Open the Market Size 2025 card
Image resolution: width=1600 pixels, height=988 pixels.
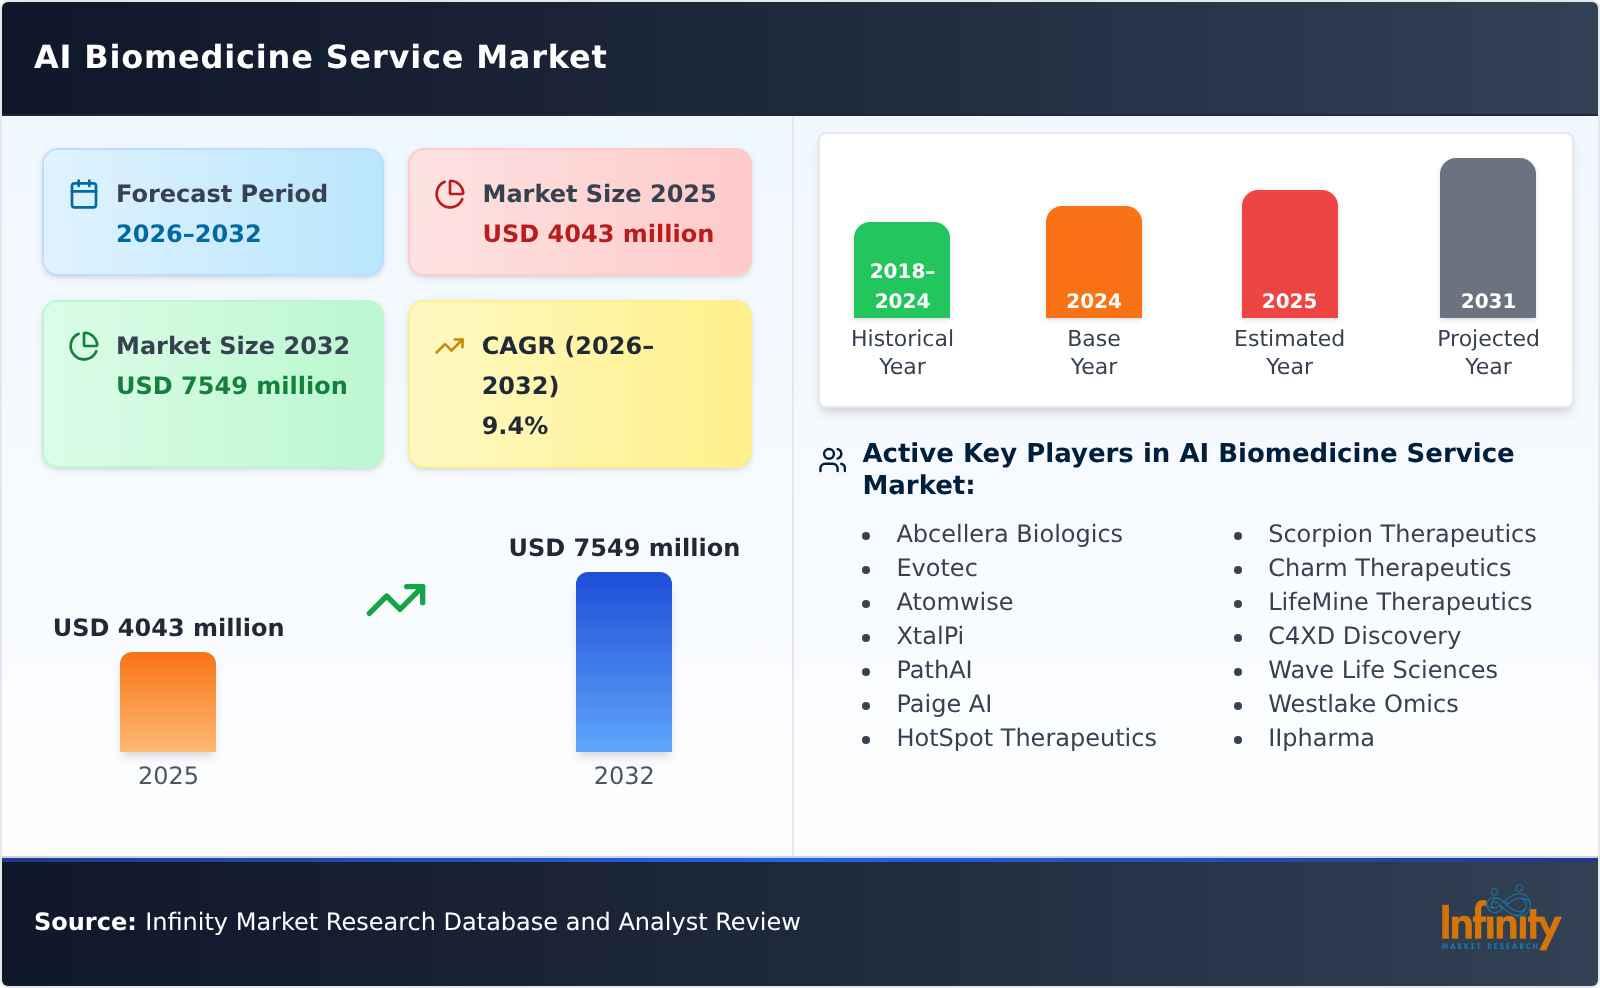pos(580,212)
